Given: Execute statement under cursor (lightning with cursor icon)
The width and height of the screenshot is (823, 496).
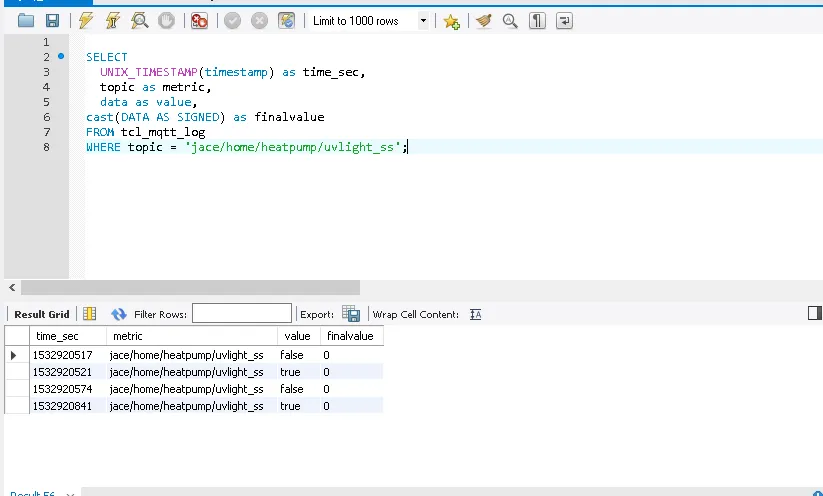Looking at the screenshot, I should click(113, 21).
